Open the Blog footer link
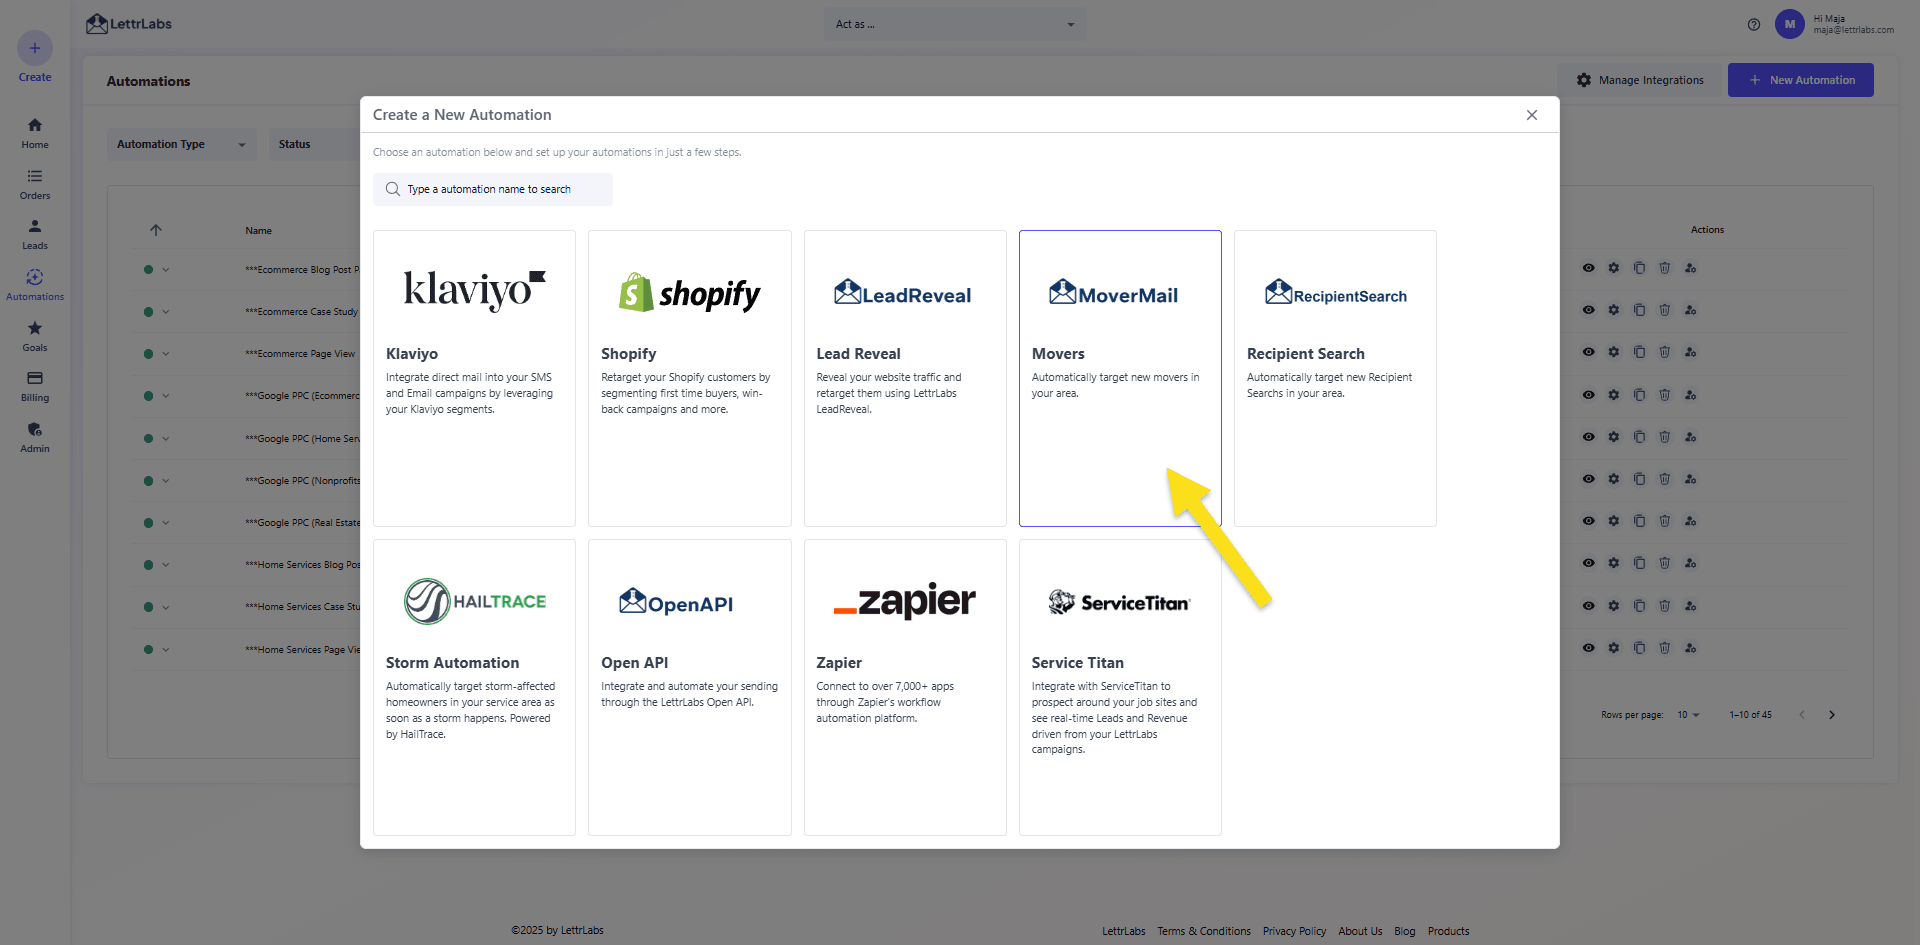Screen dimensions: 1920x945 click(x=1405, y=931)
